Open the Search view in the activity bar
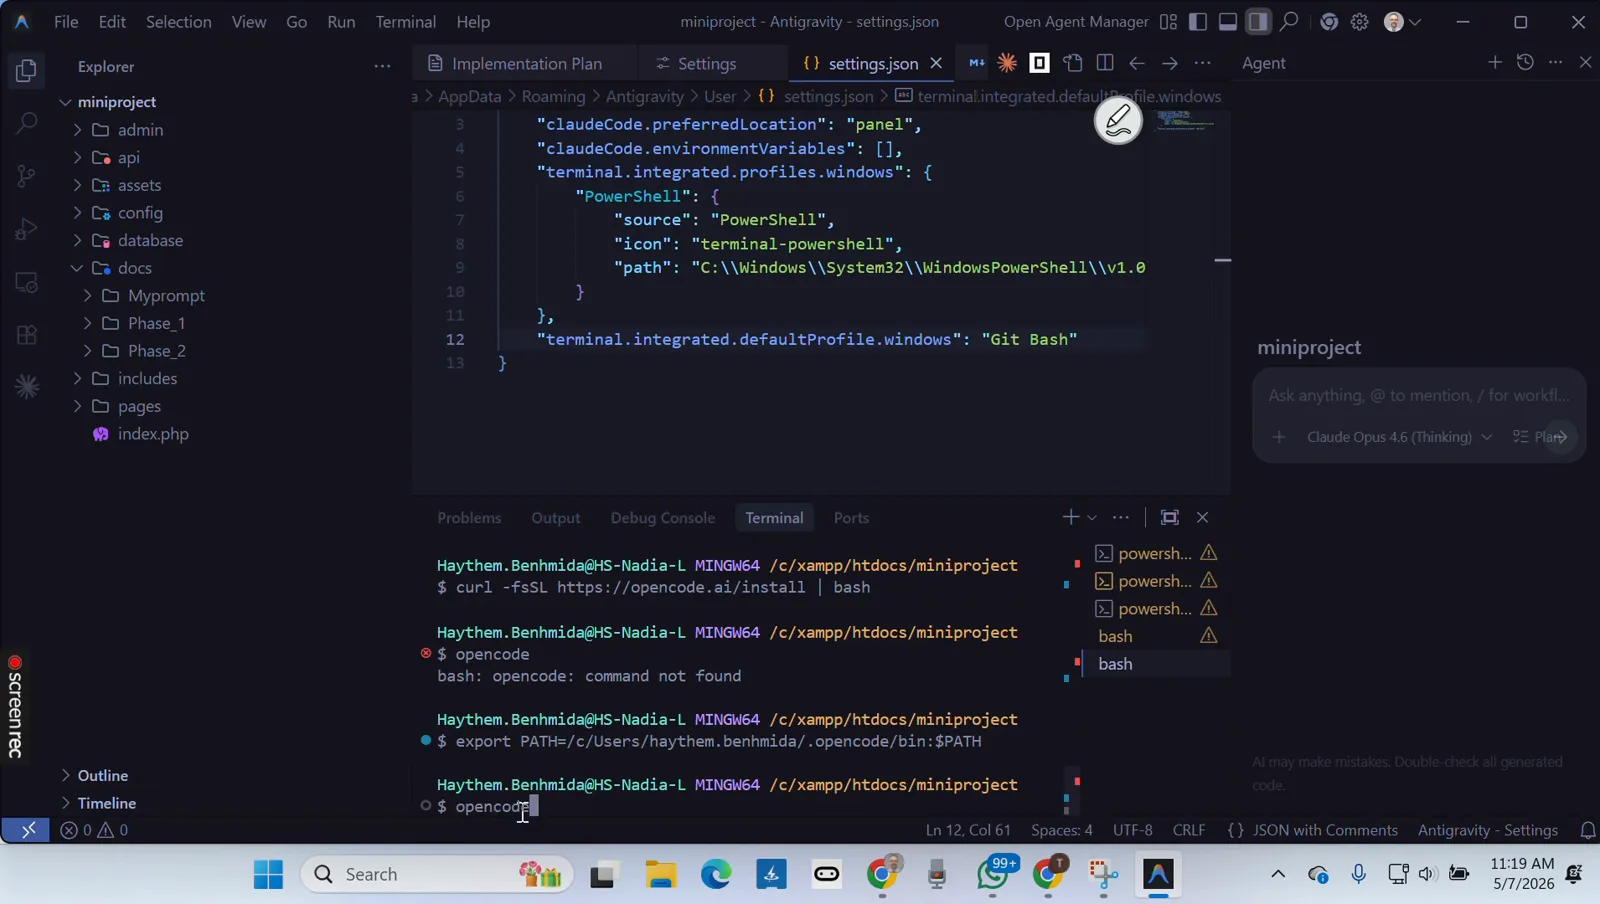Viewport: 1600px width, 904px height. (27, 123)
